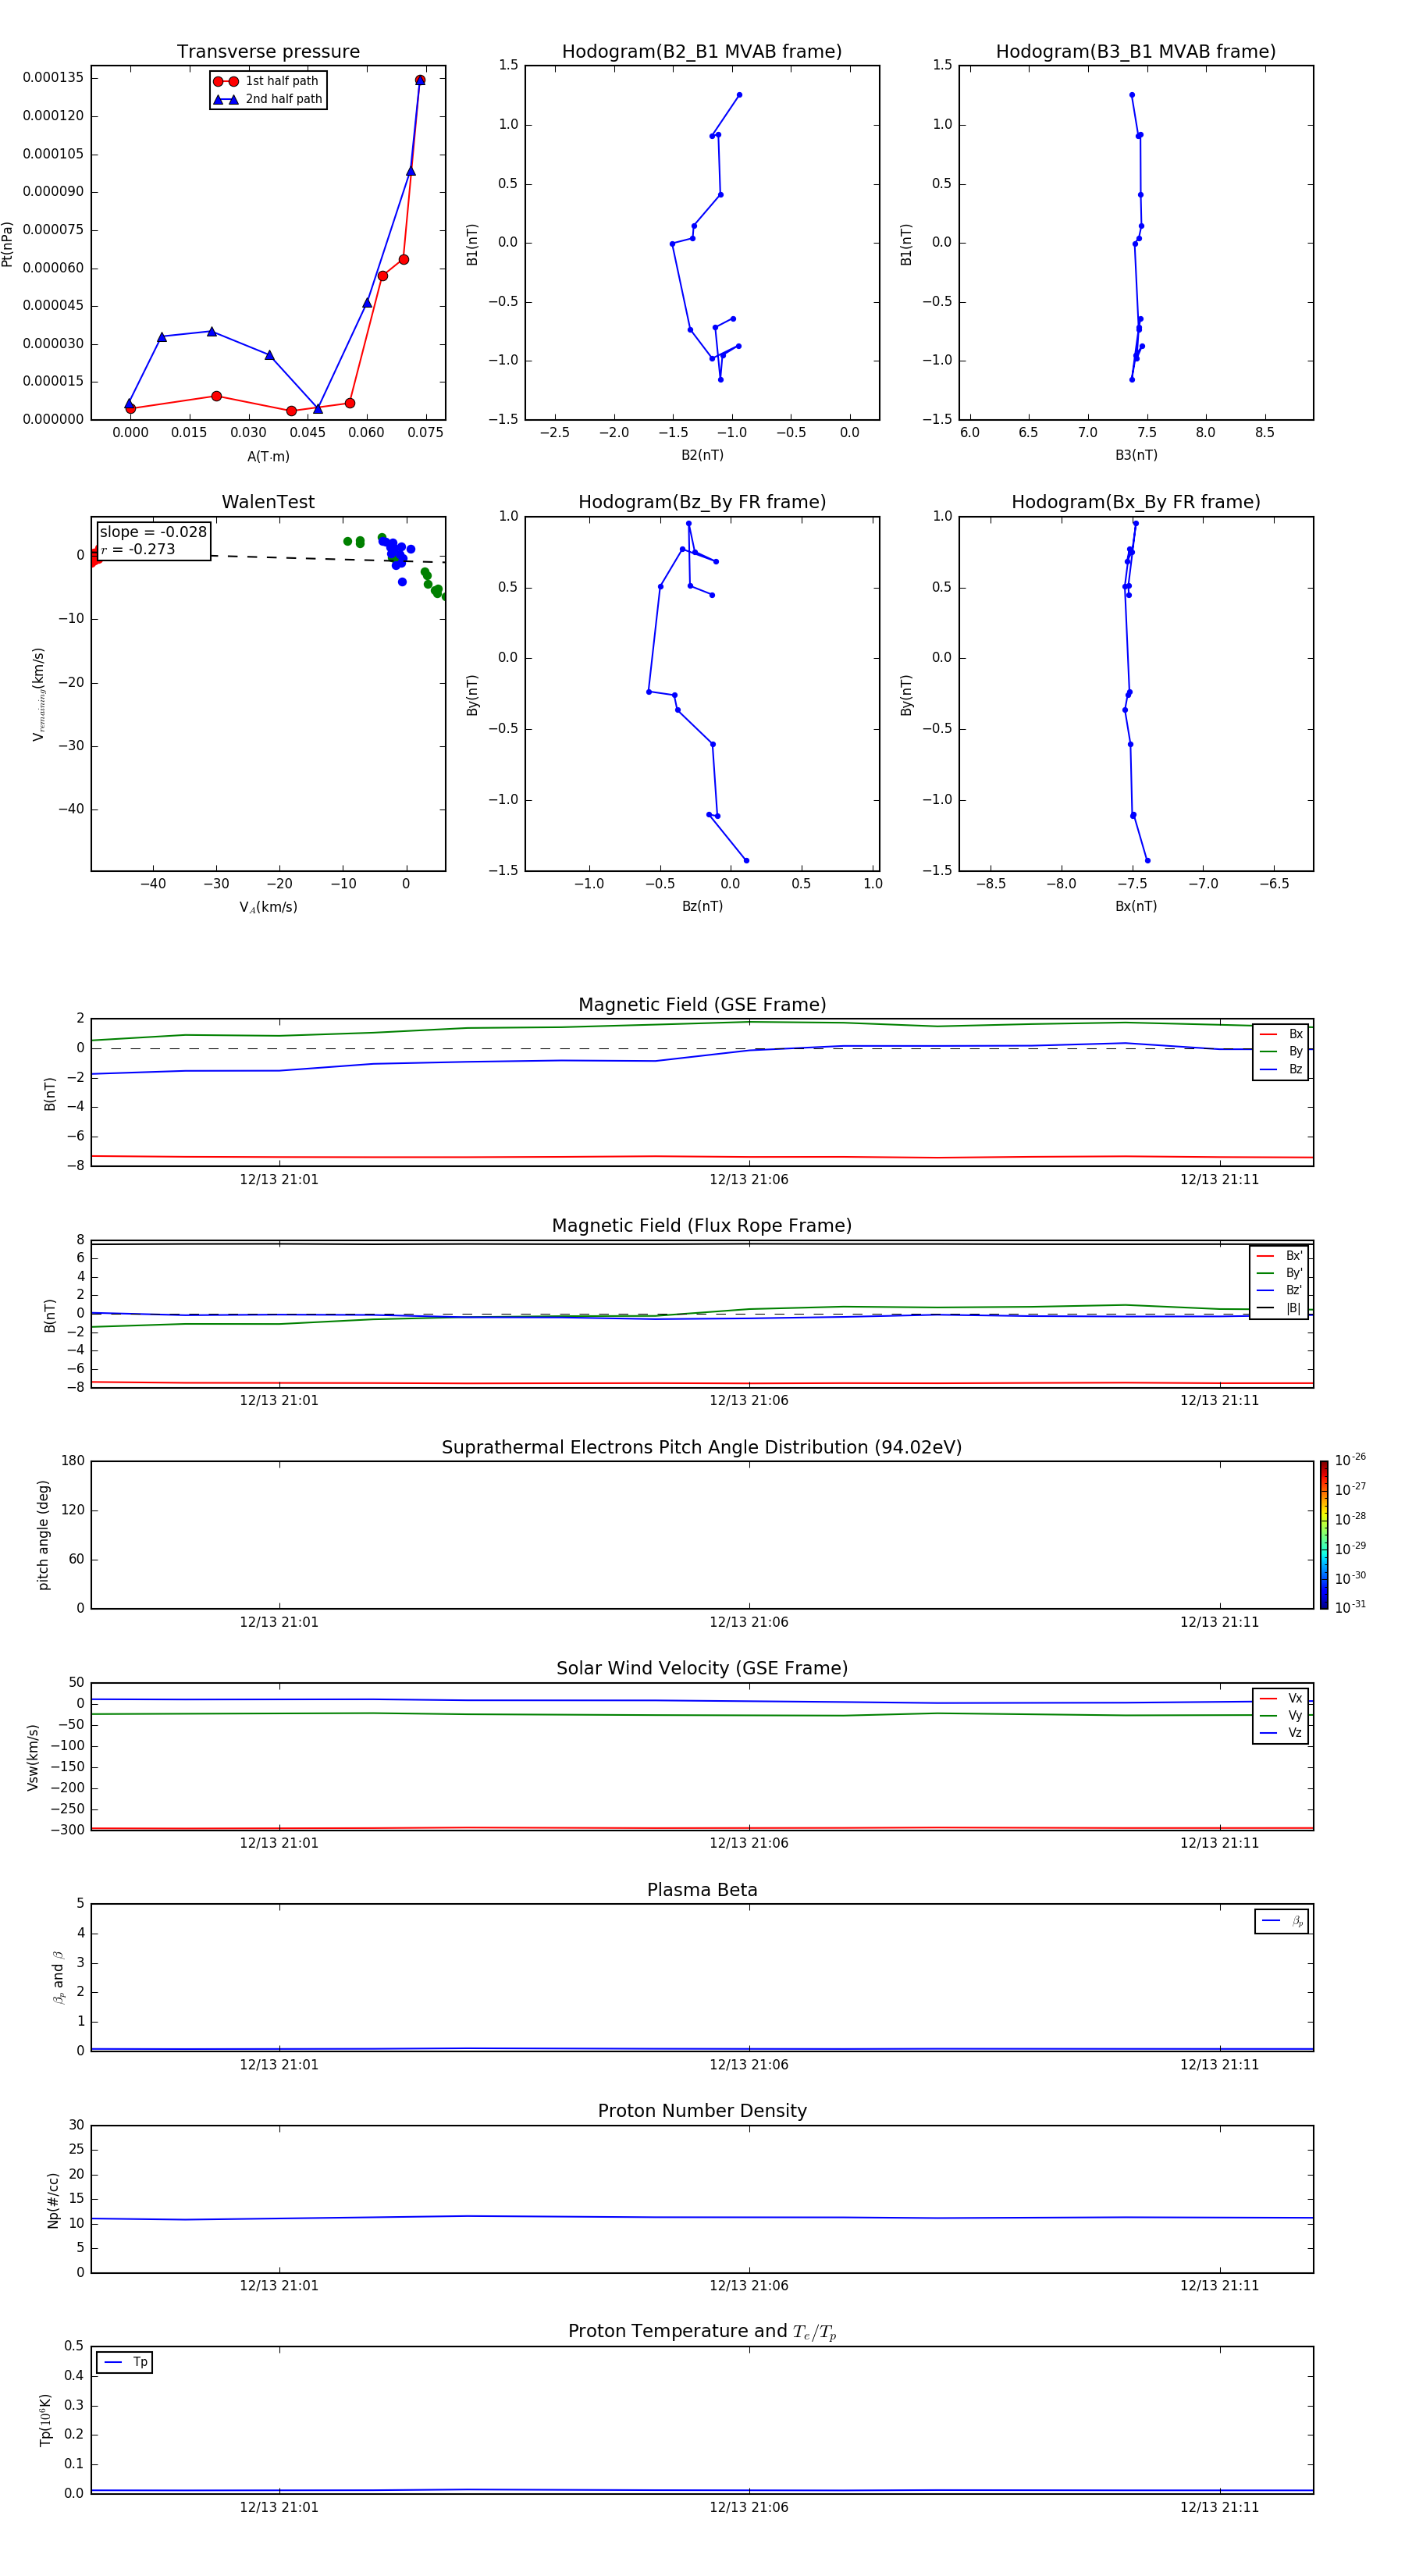Select the 'Hodogram(B3_B1 MVAB frame)' title

pos(1136,52)
